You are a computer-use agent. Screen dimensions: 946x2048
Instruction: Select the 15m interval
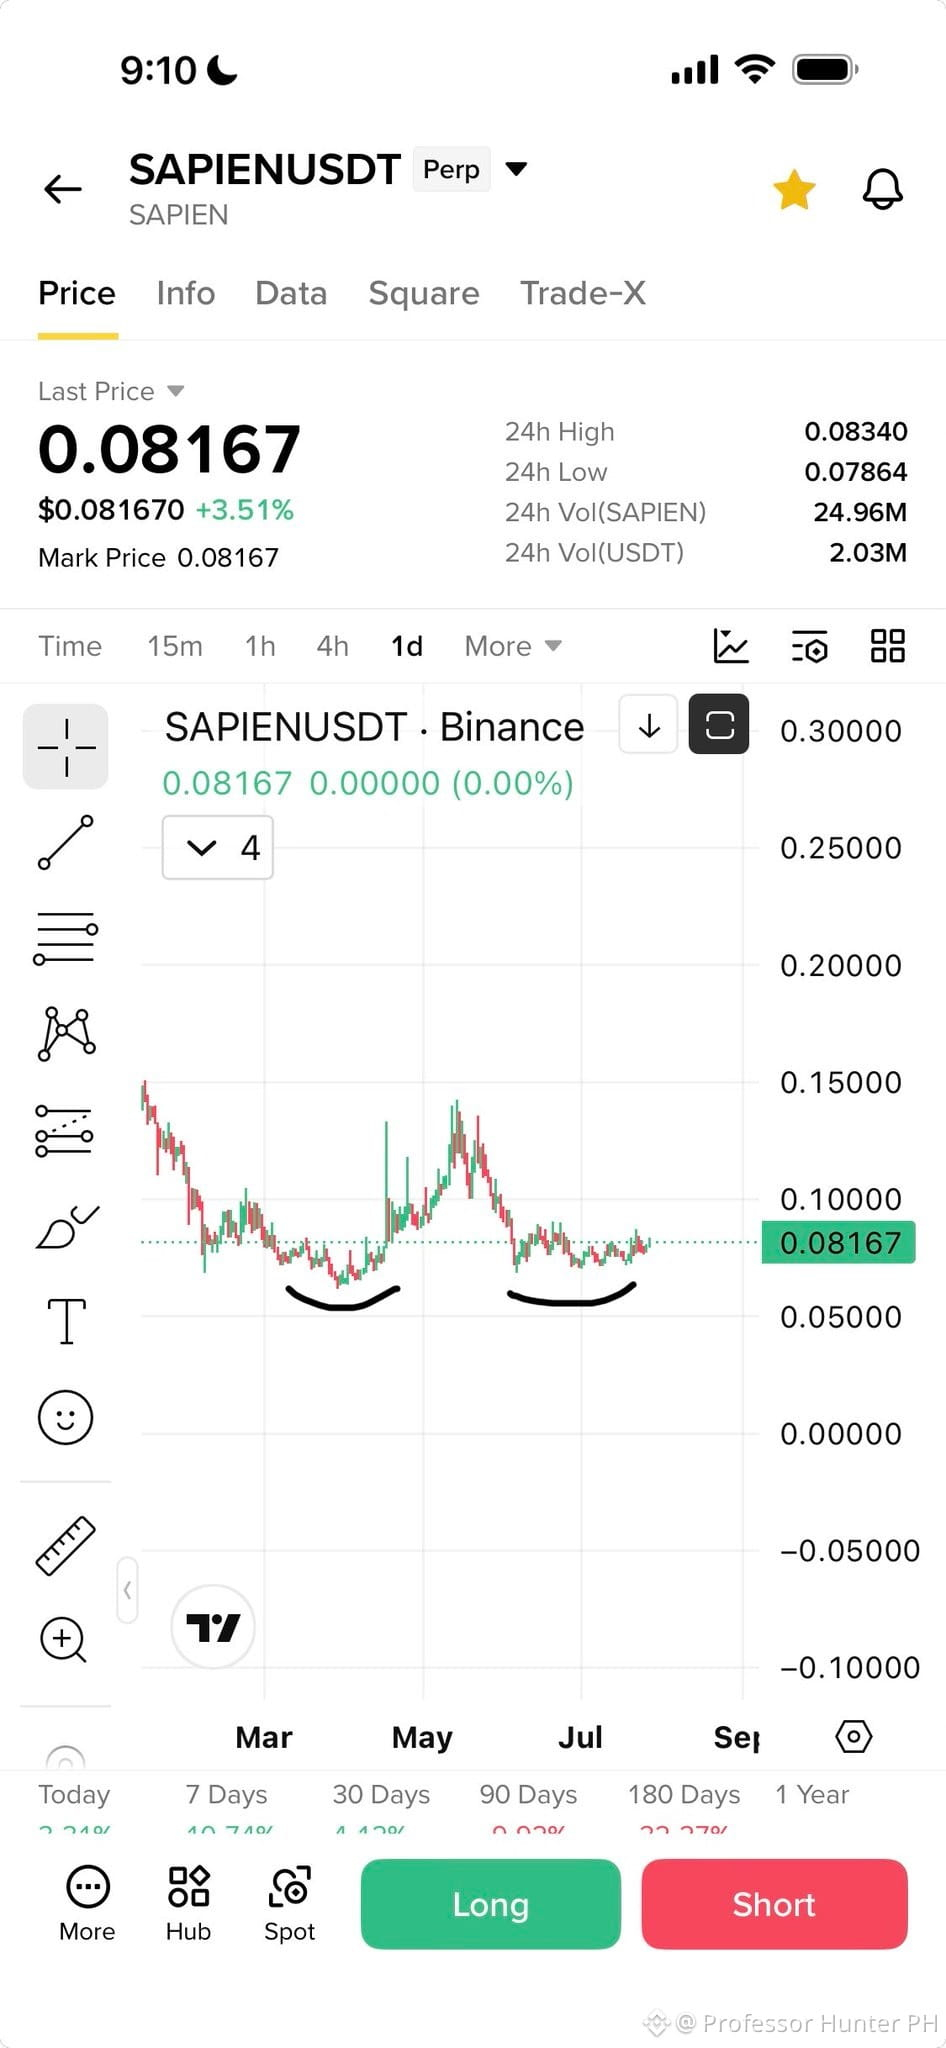tap(175, 646)
